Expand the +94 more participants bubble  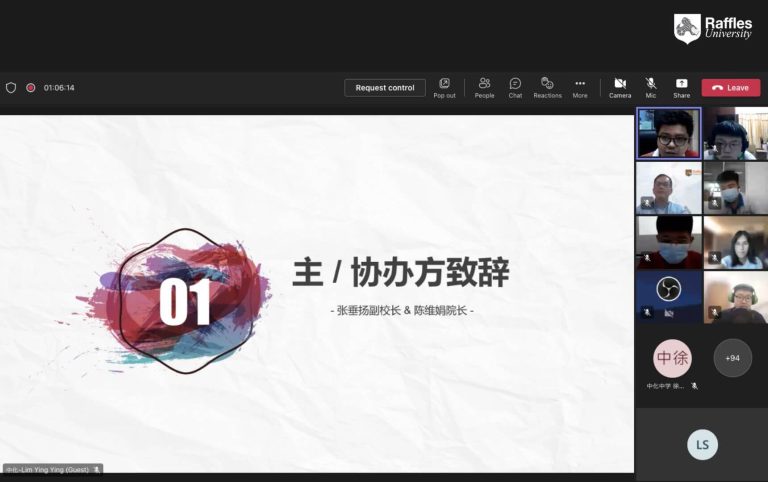732,358
